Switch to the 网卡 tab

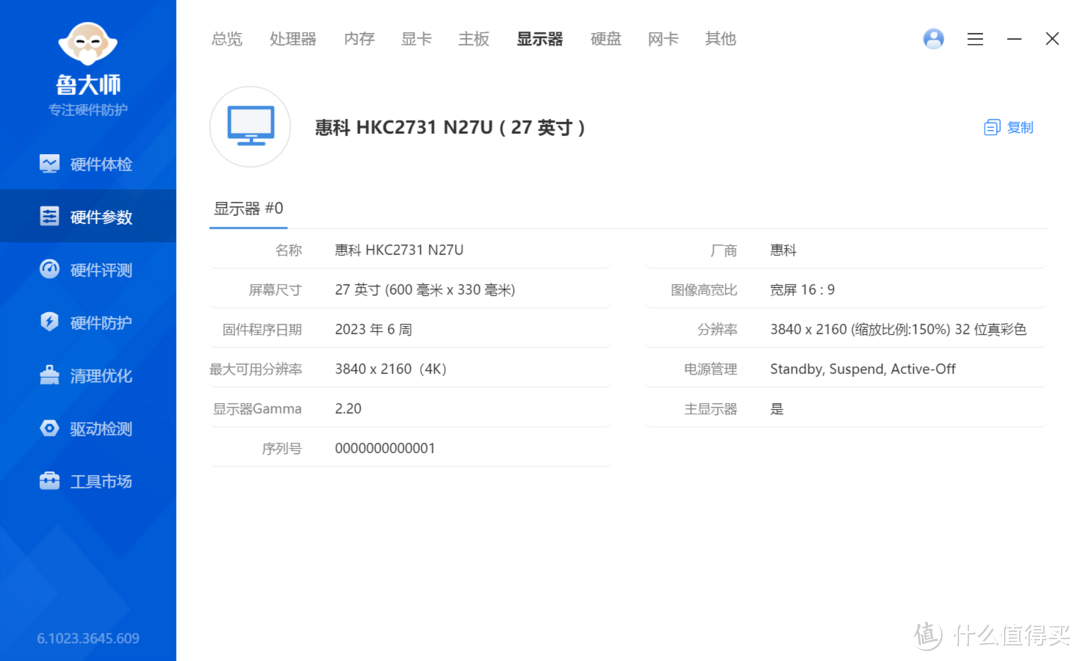coord(663,39)
